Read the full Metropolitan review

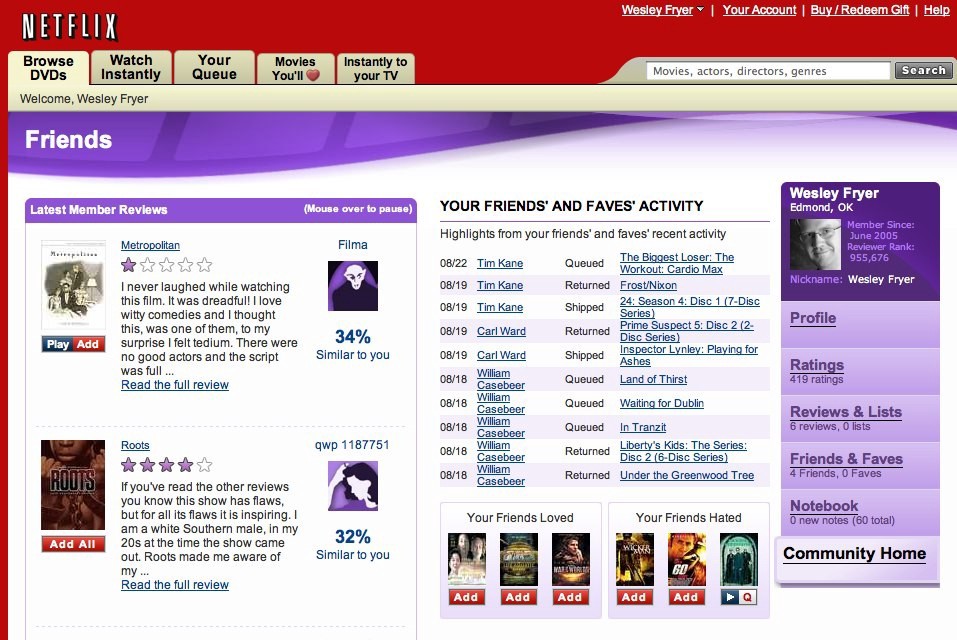coord(175,385)
